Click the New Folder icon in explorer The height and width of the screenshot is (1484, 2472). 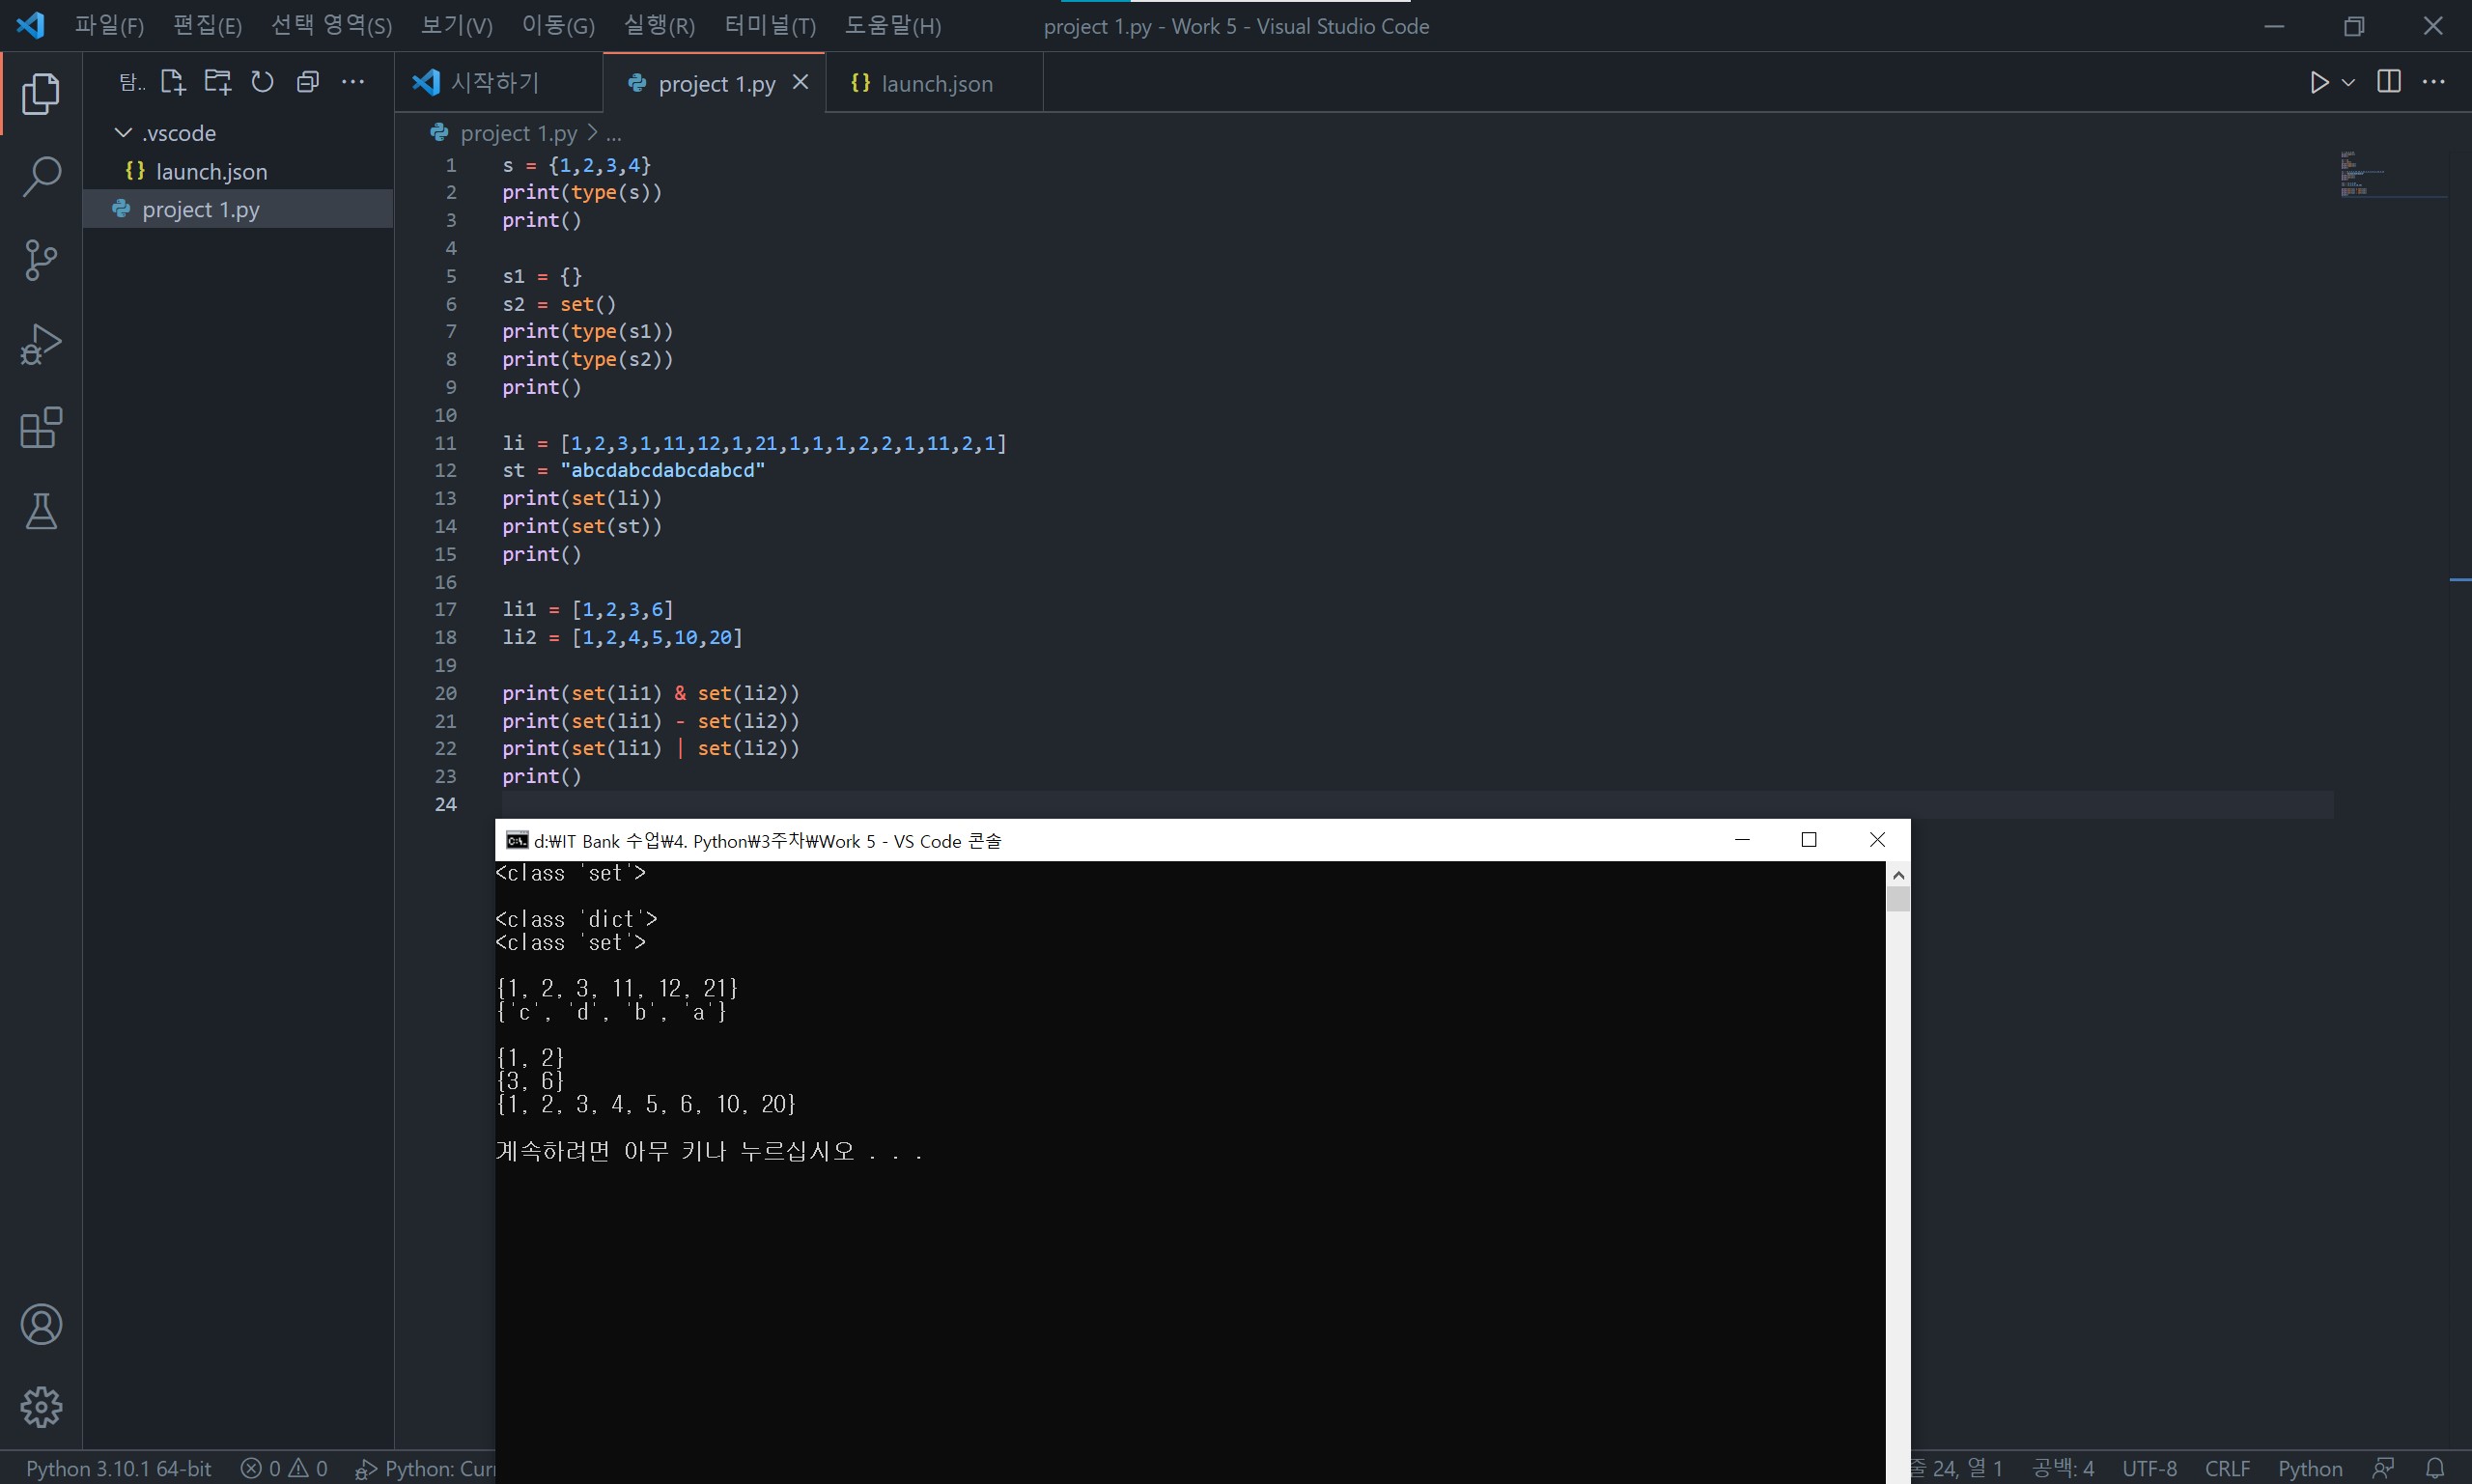click(x=217, y=82)
